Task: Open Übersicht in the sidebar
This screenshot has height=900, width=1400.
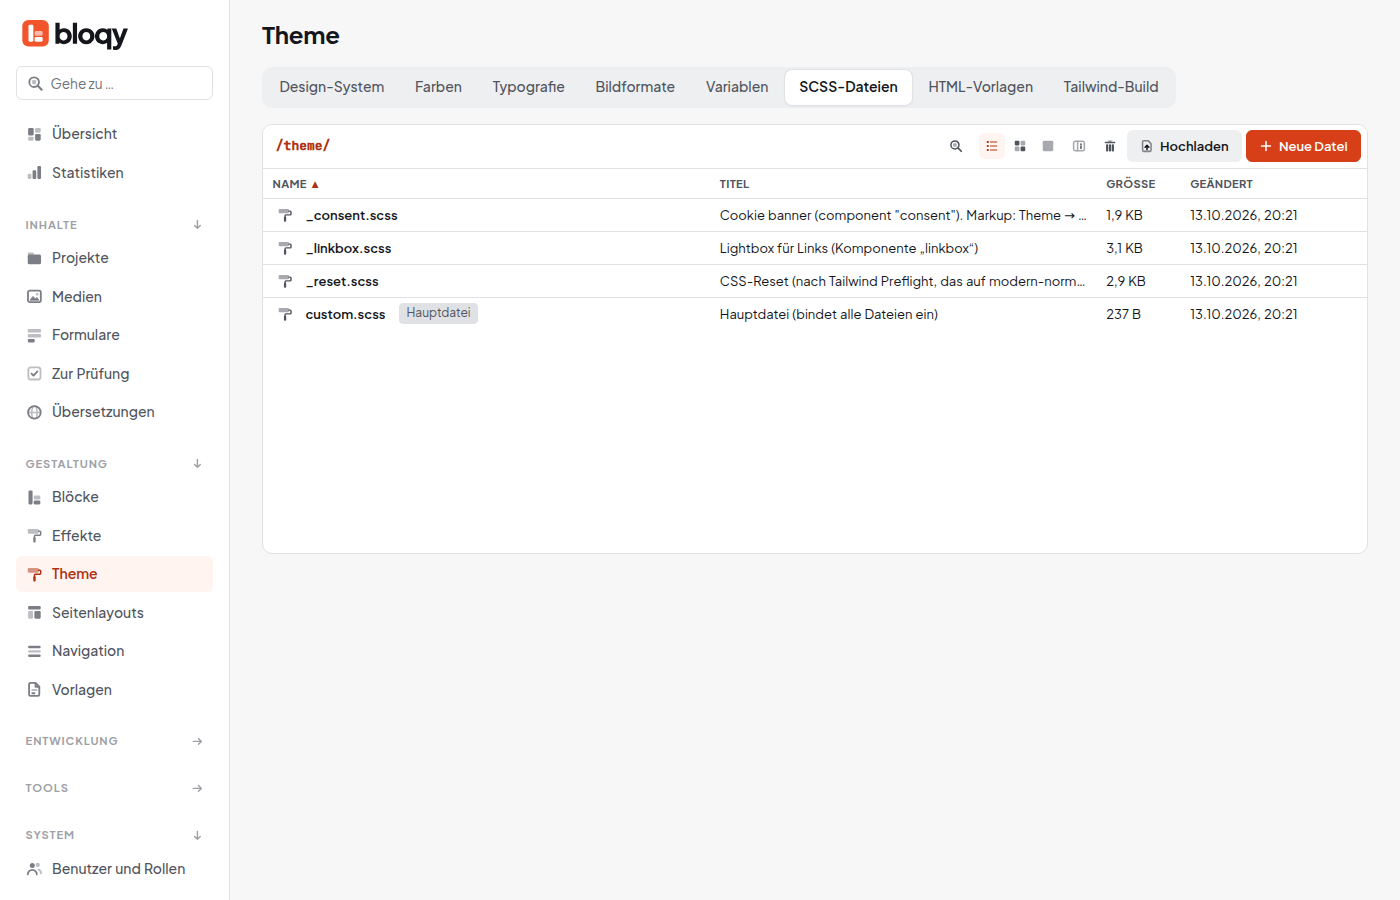Action: 114,134
